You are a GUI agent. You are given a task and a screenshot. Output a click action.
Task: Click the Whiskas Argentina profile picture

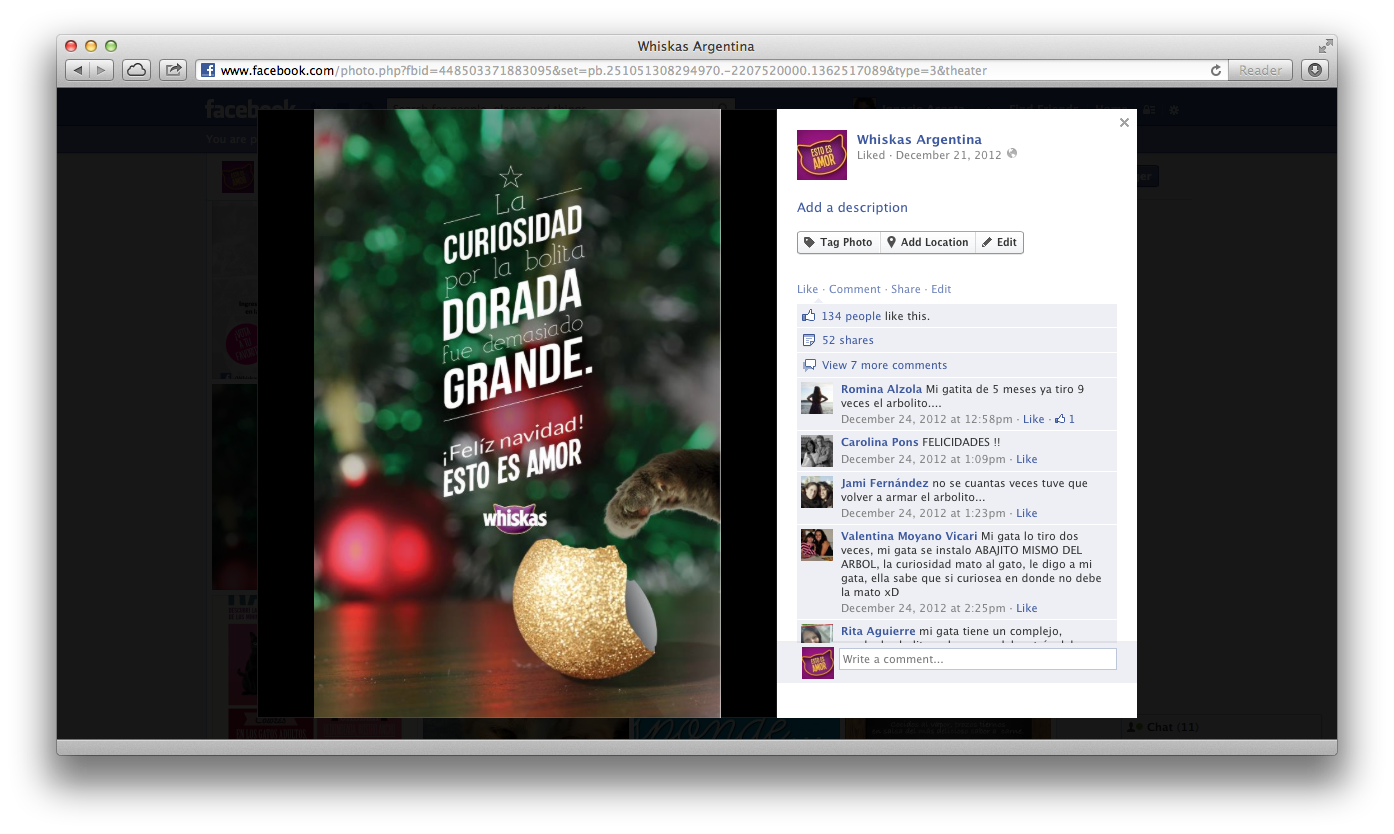click(822, 155)
